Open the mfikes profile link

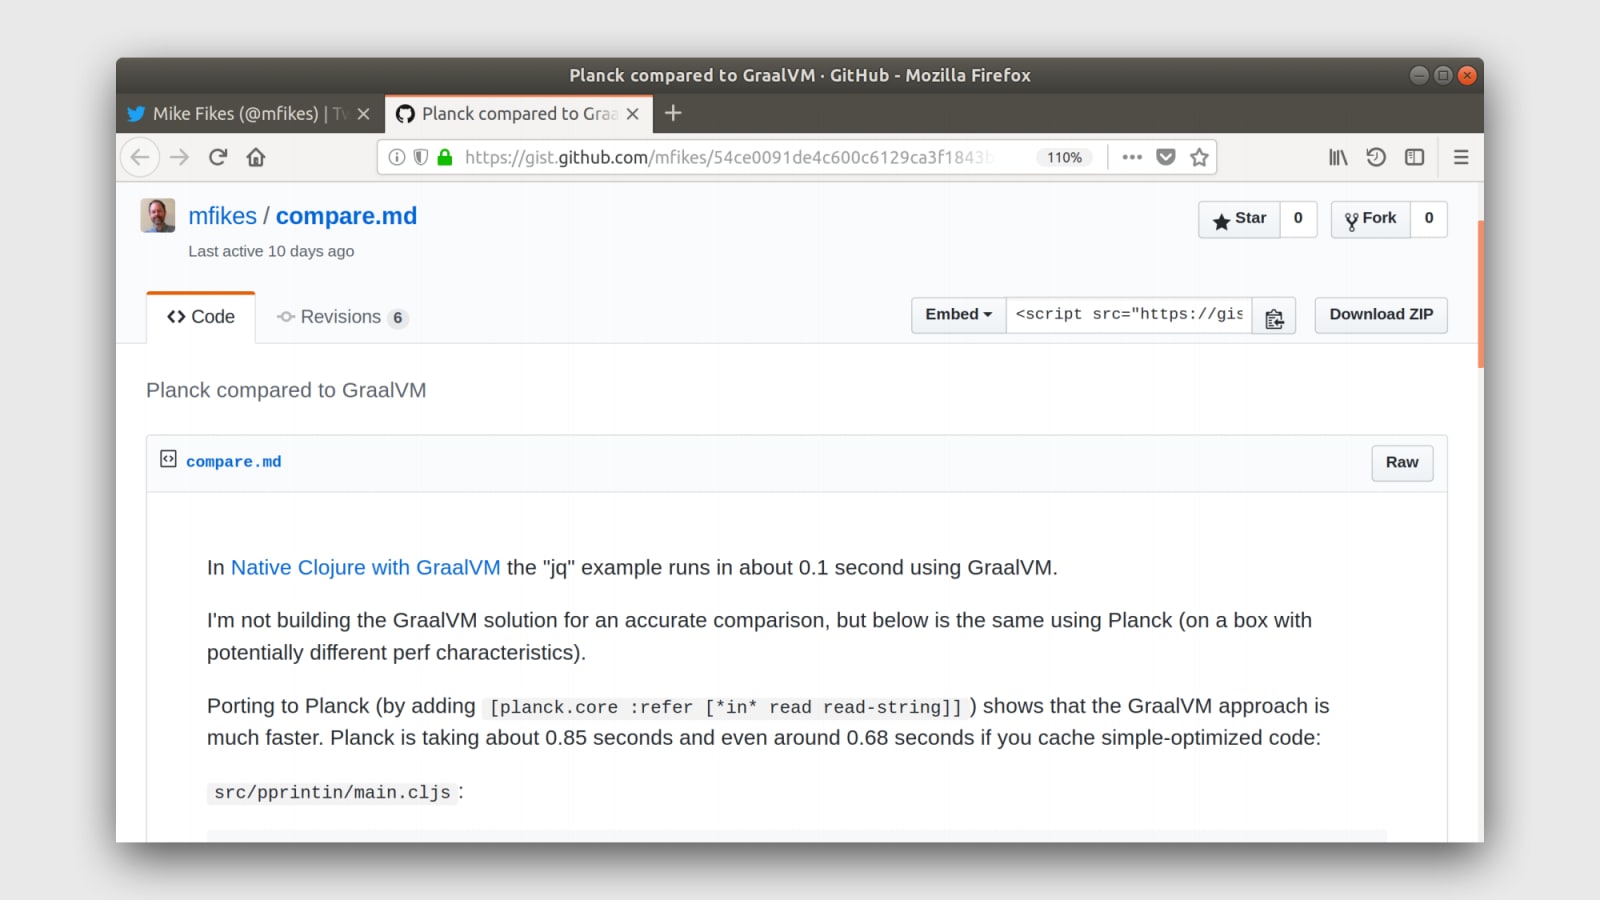coord(223,216)
